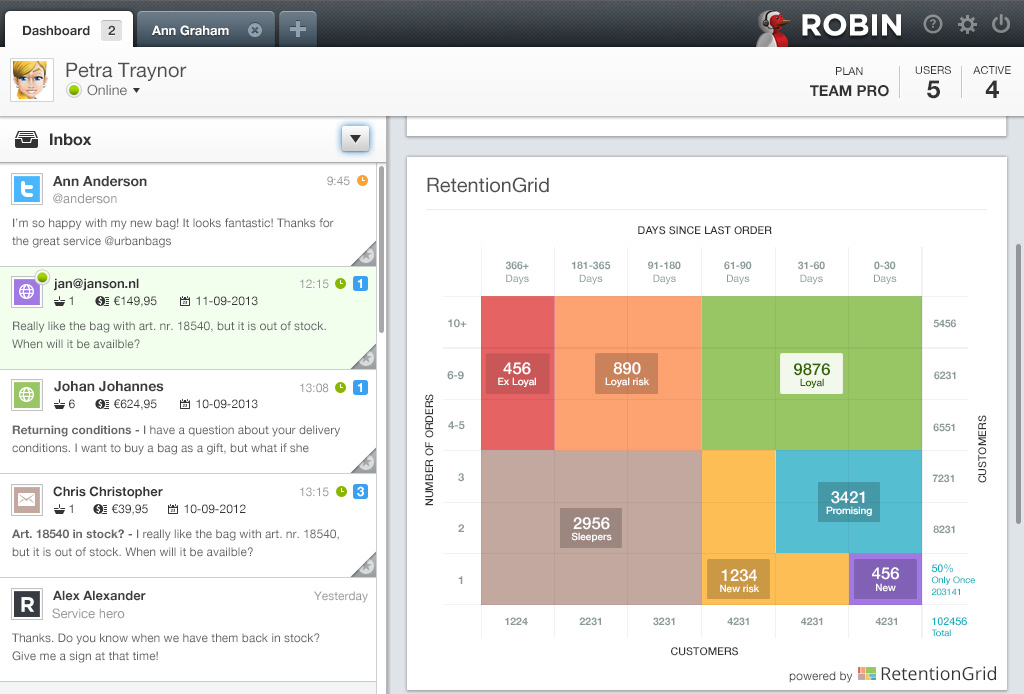Click the power logout icon
1024x694 pixels.
point(1000,25)
